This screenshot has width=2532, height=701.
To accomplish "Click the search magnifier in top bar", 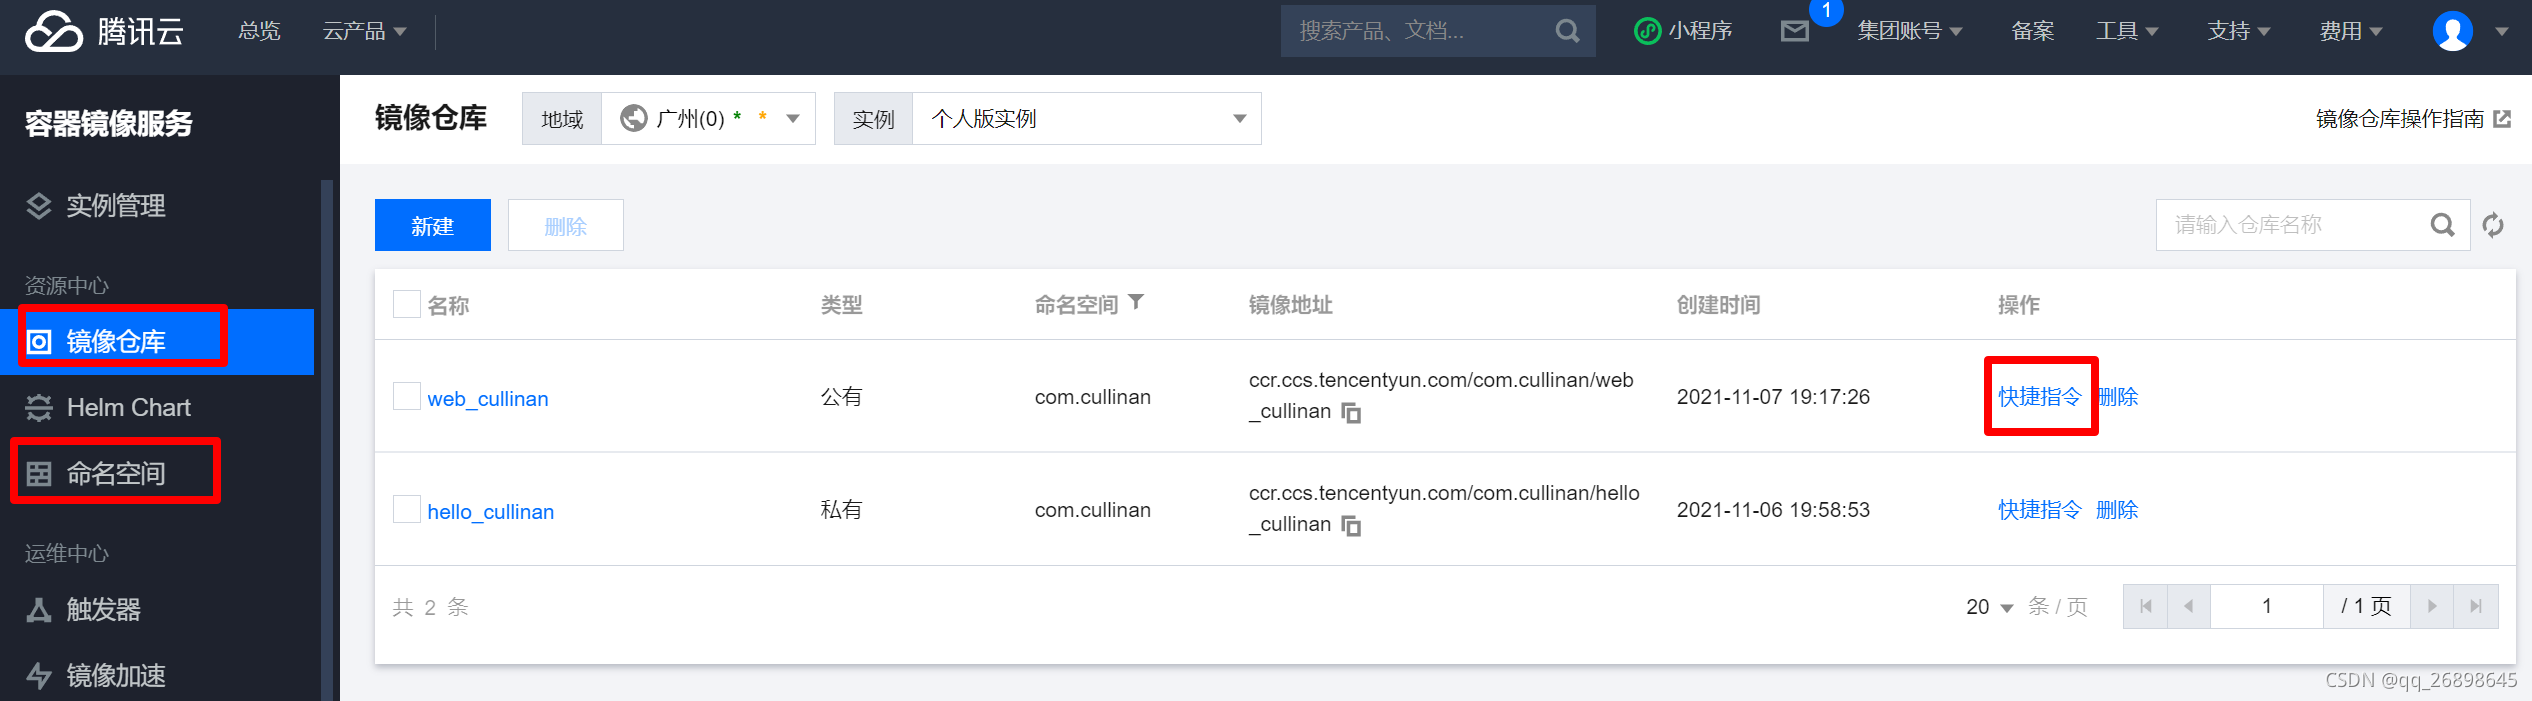I will click(1567, 31).
